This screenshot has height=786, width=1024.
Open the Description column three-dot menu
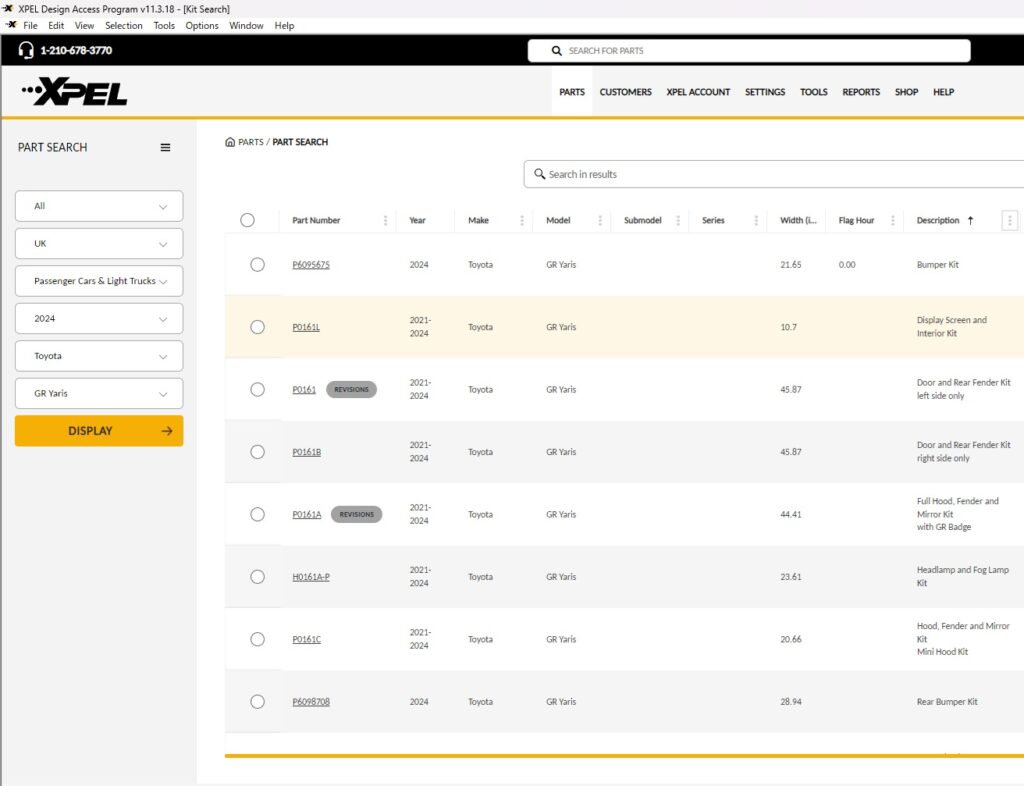[1009, 221]
